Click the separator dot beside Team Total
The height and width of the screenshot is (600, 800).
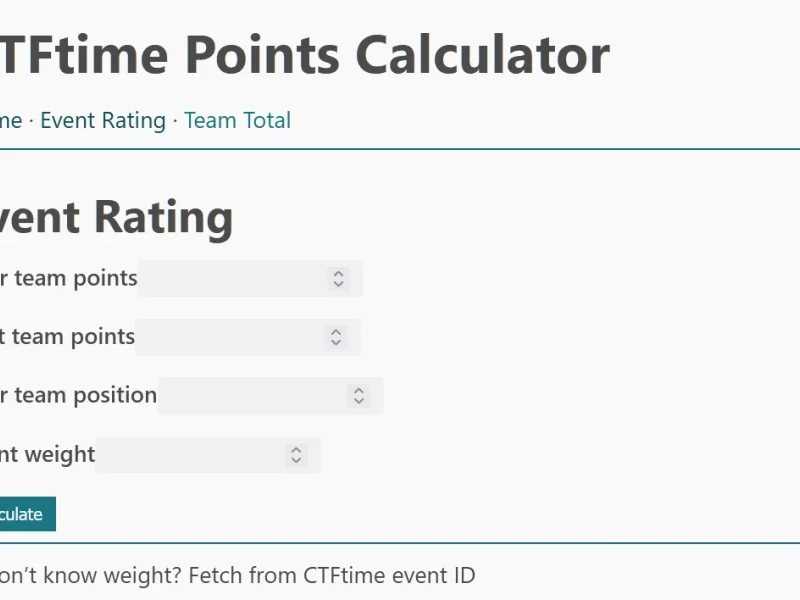coord(173,120)
